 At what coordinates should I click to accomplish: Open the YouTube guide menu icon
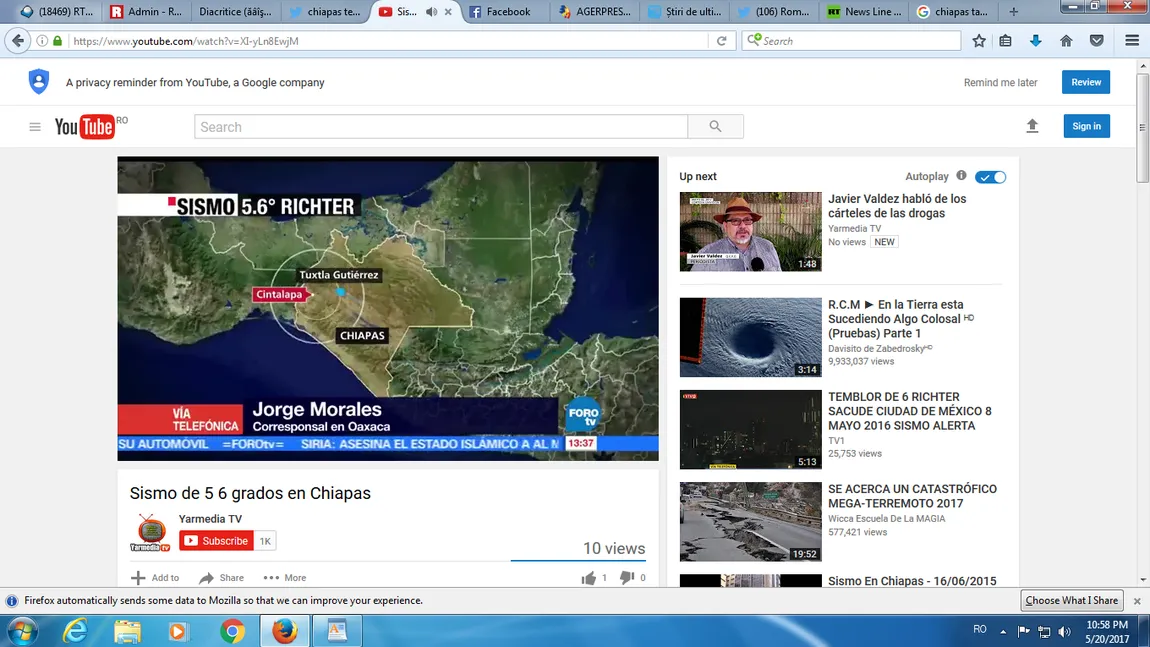tap(34, 127)
